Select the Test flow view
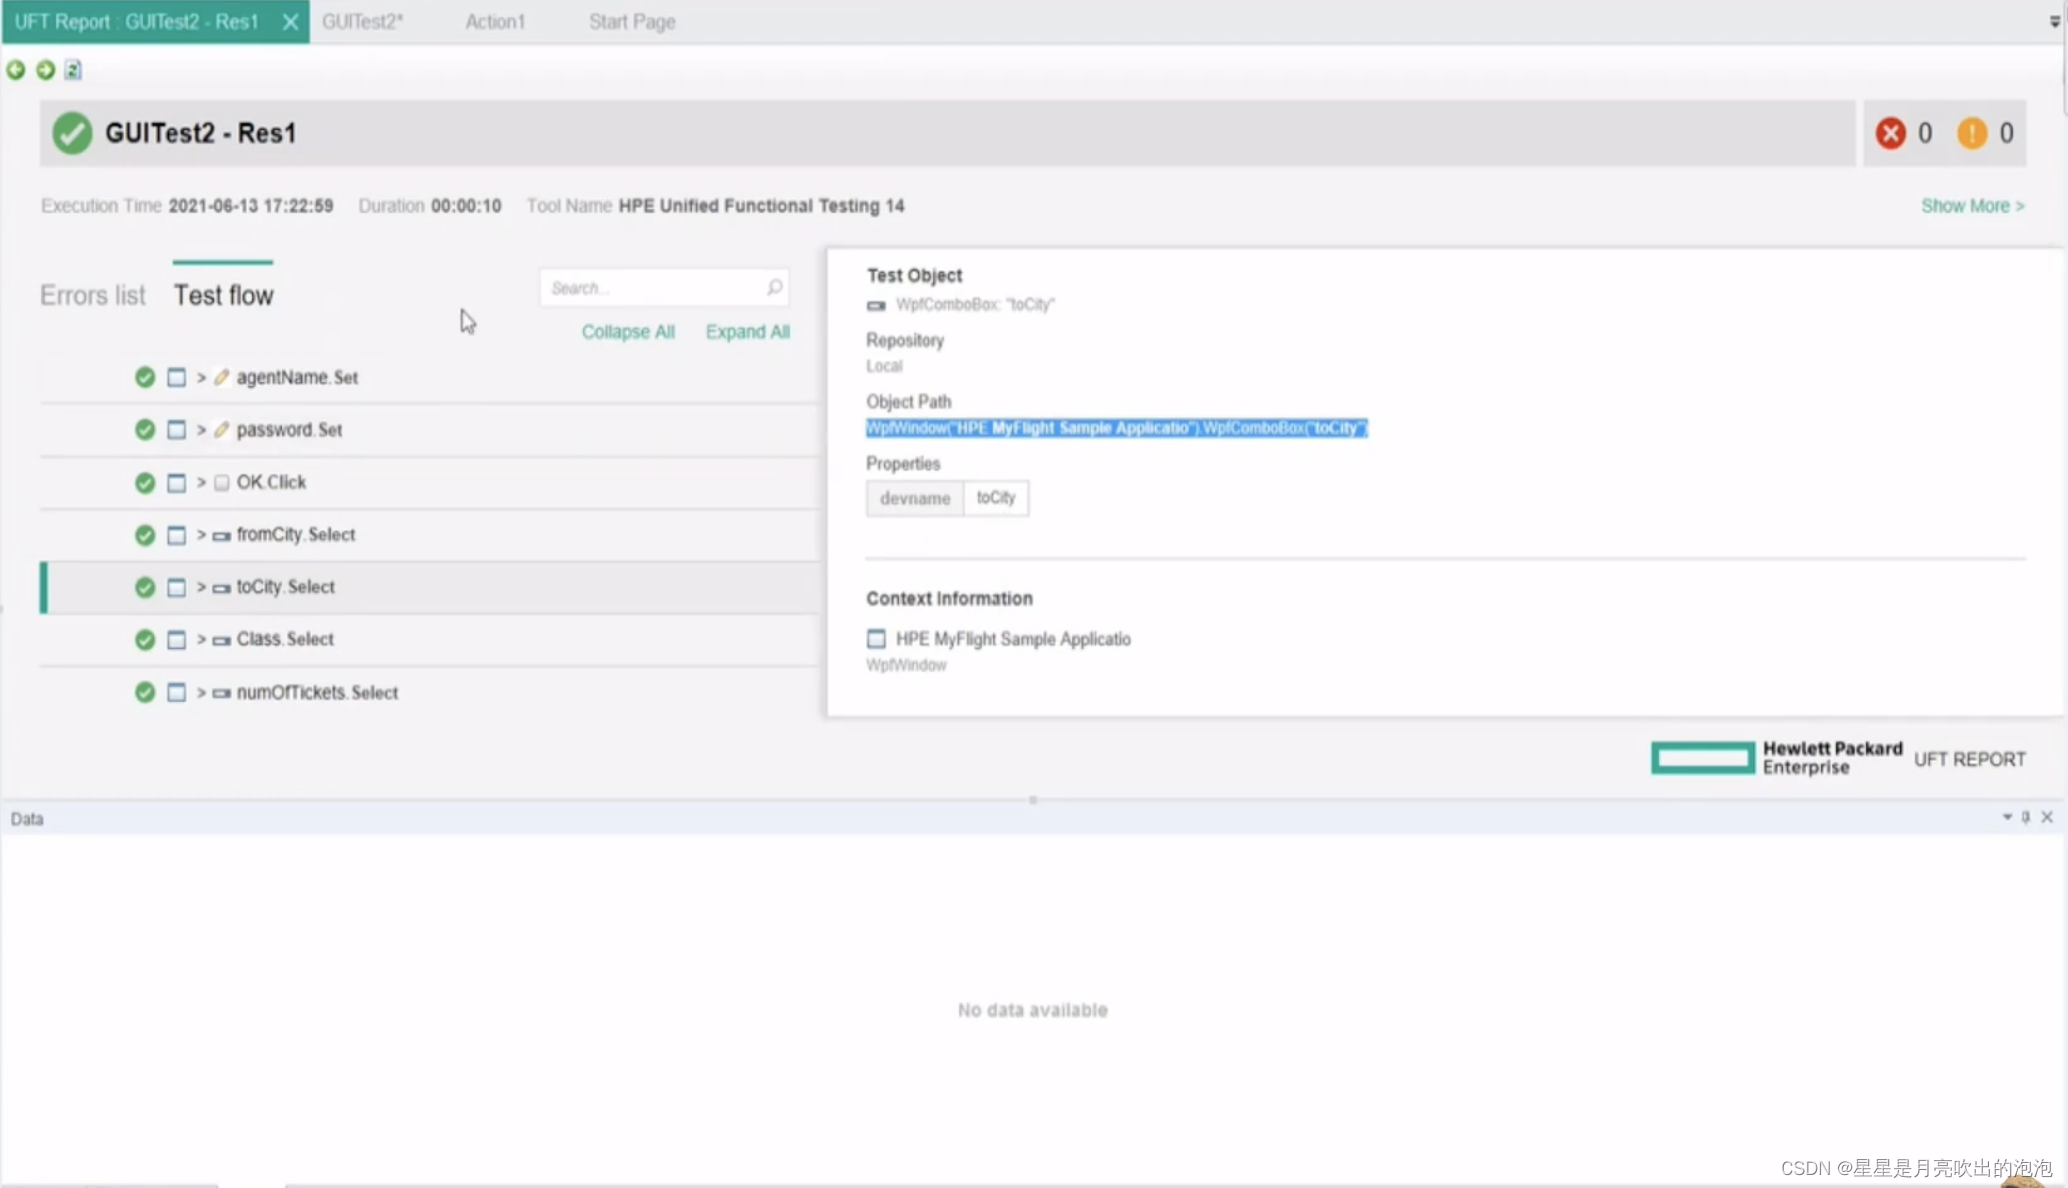The image size is (2068, 1188). point(223,295)
